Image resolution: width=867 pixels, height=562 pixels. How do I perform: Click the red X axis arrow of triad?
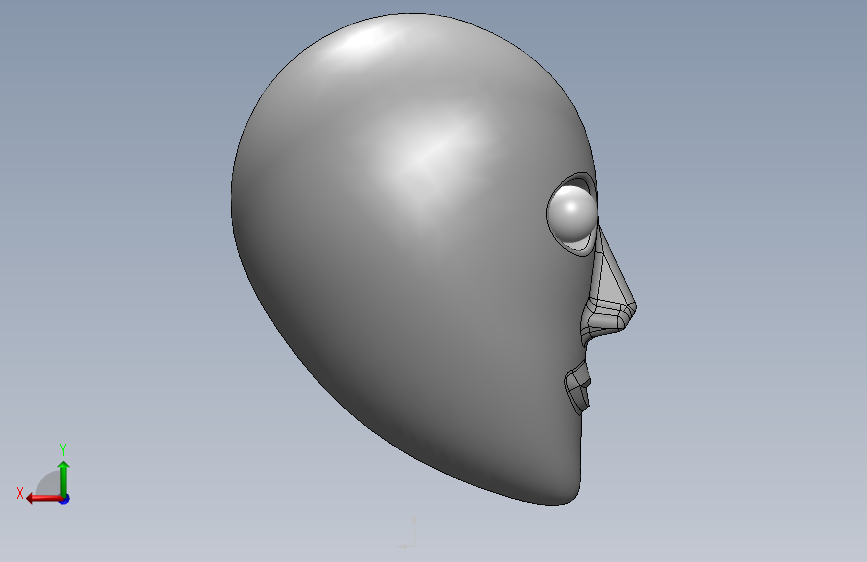(x=44, y=498)
